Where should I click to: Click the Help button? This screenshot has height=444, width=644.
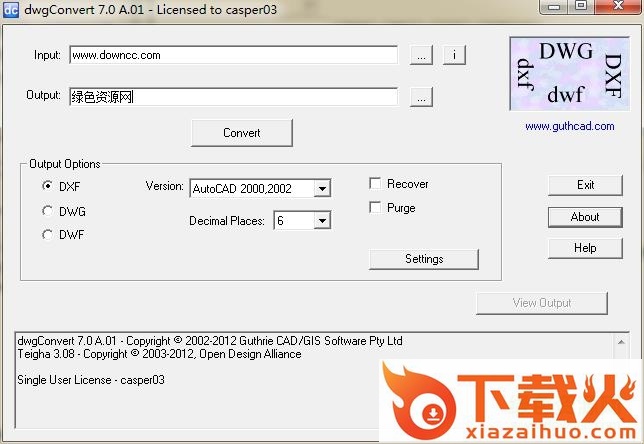click(585, 248)
